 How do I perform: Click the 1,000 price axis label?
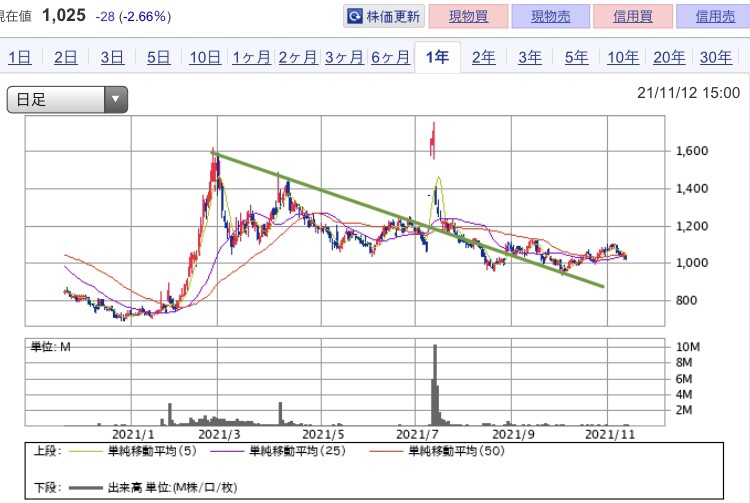tap(692, 262)
